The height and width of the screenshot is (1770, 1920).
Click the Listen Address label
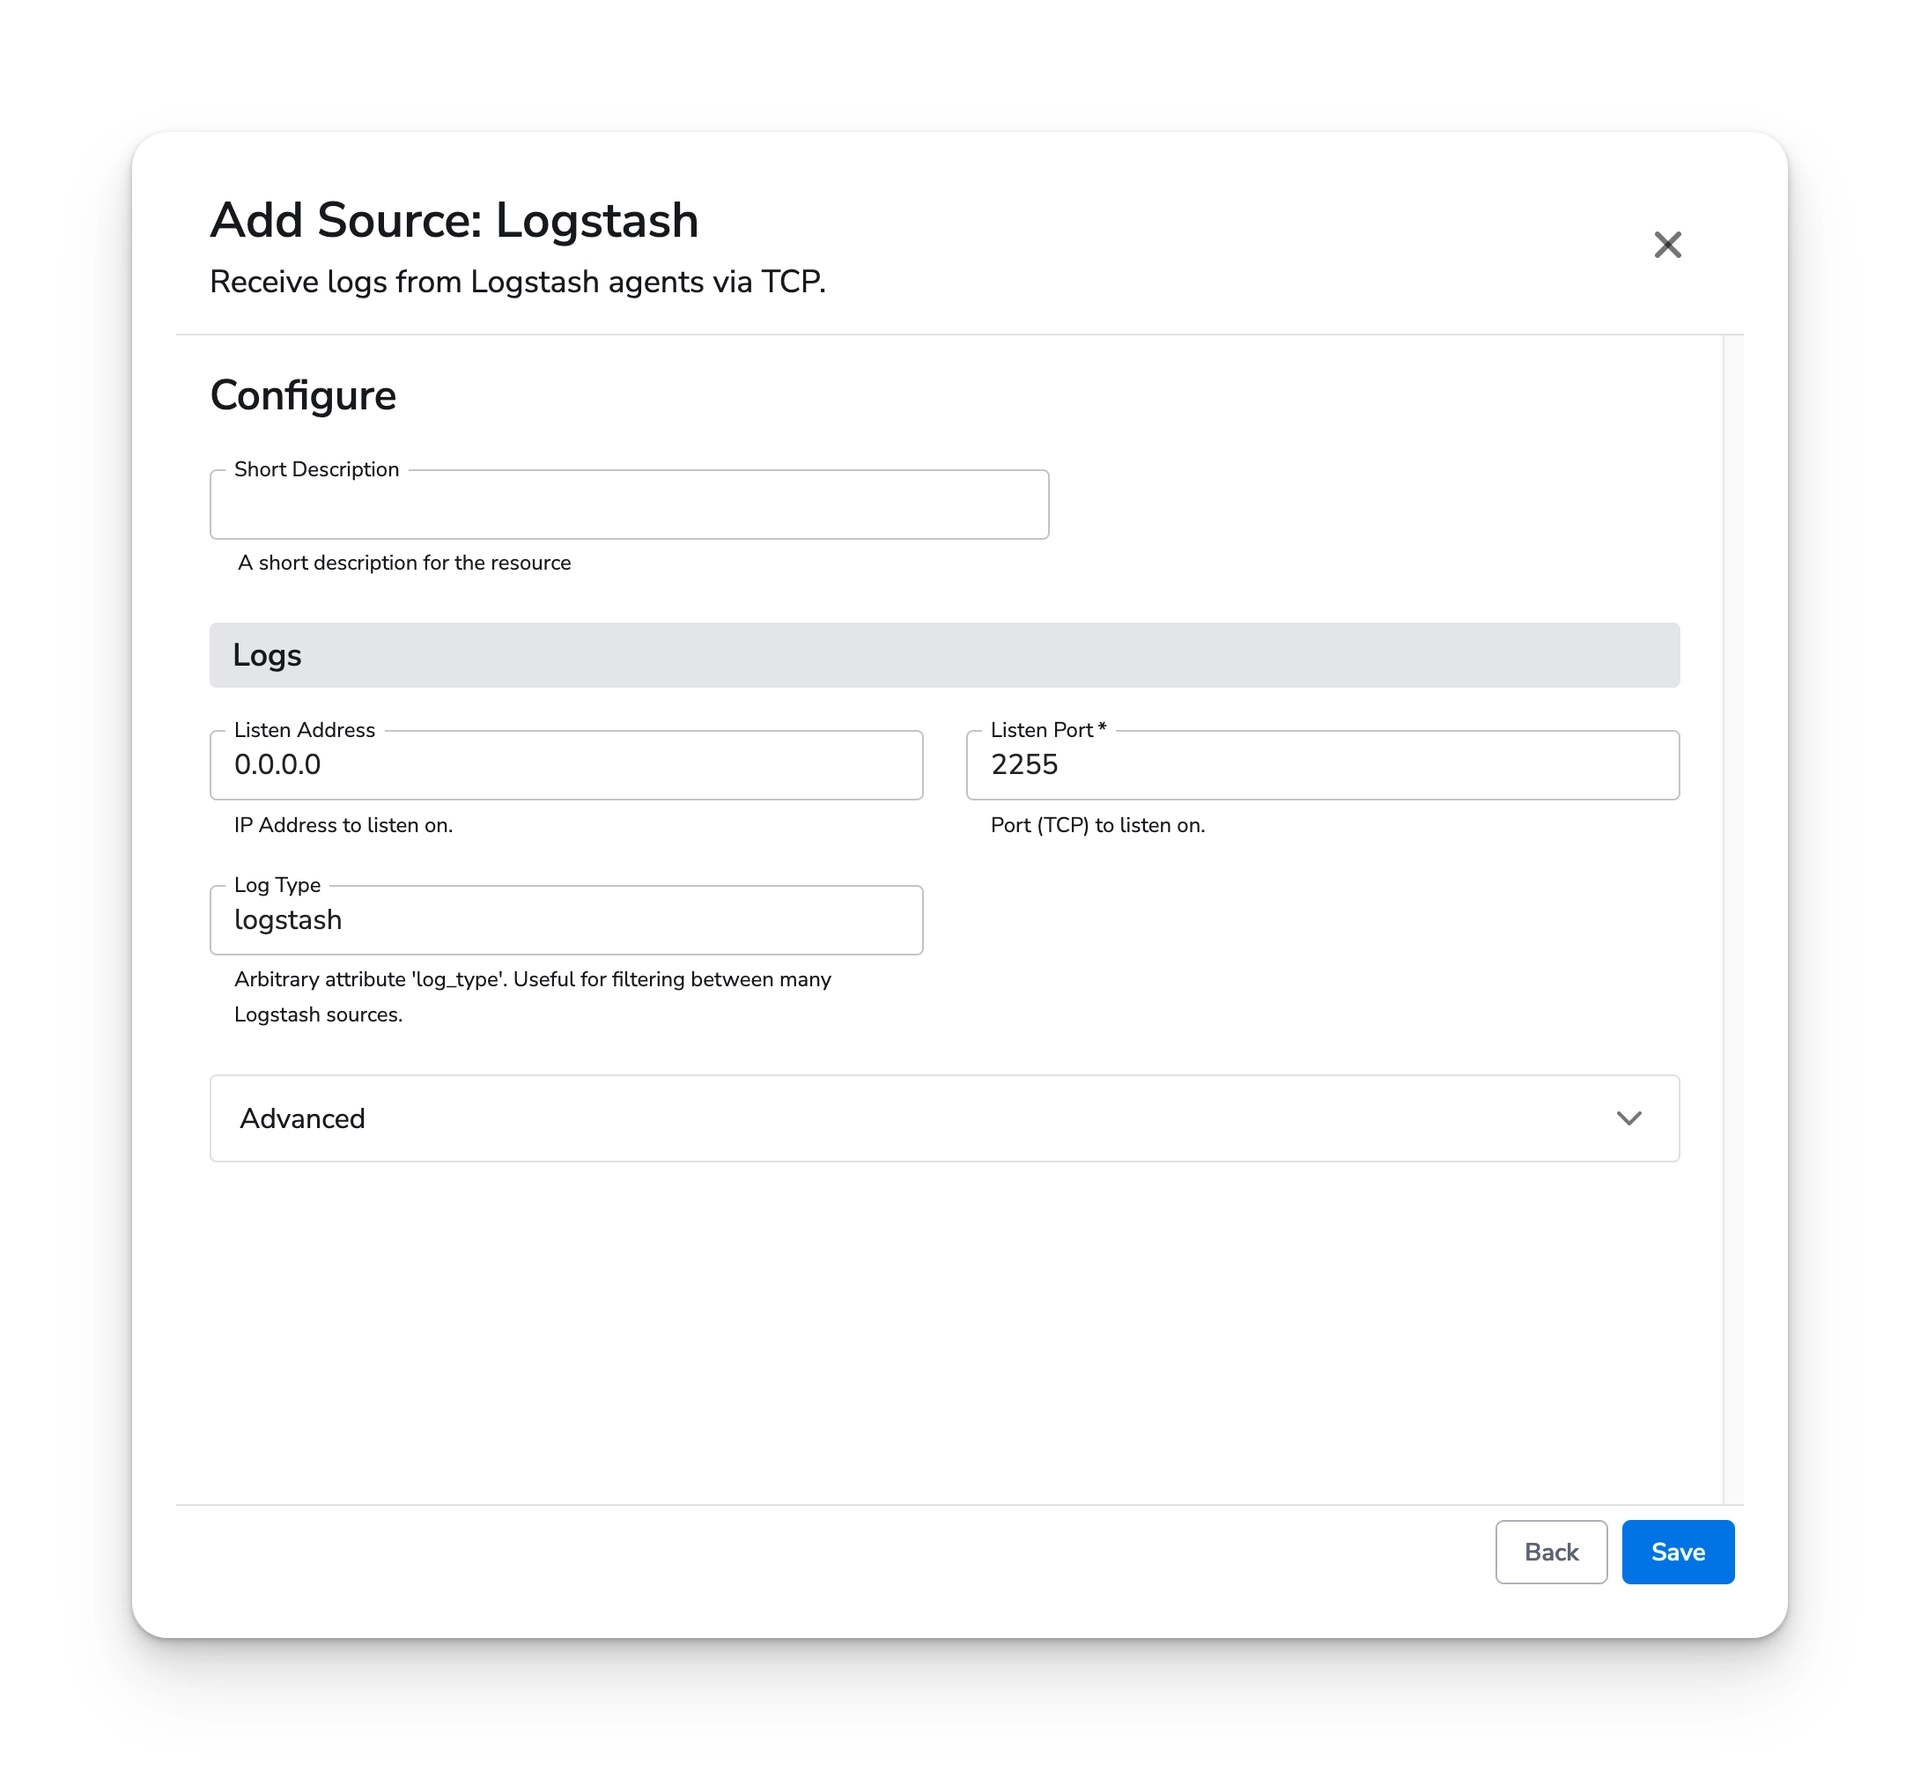[303, 730]
